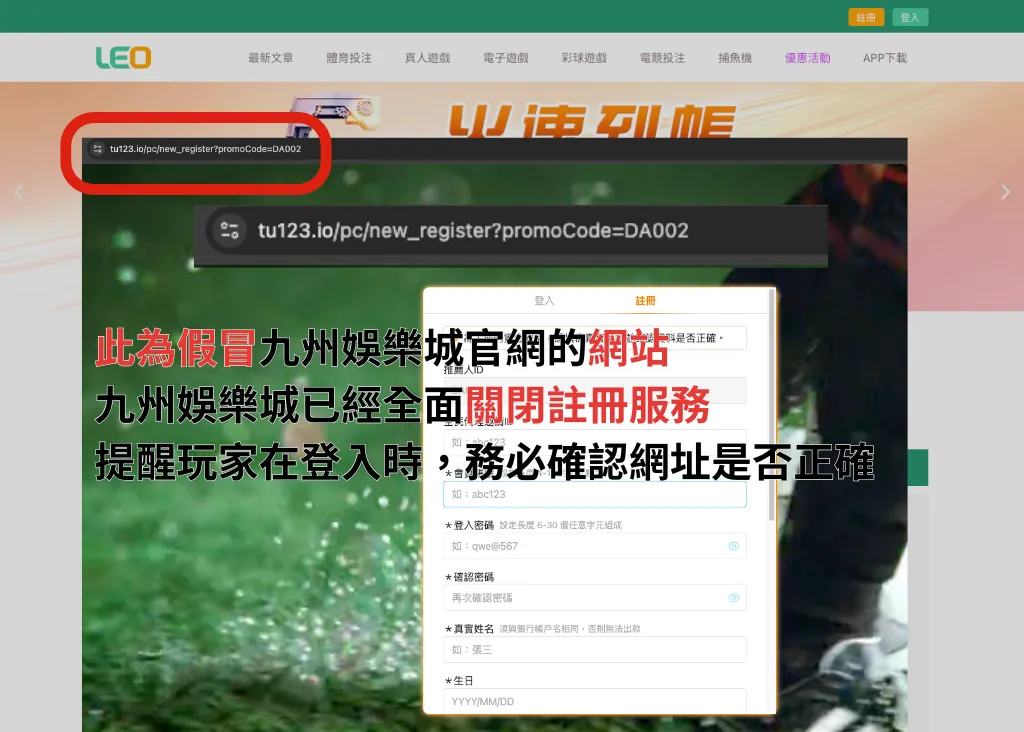1024x732 pixels.
Task: Open the 優惠活動 menu item
Action: click(x=806, y=57)
